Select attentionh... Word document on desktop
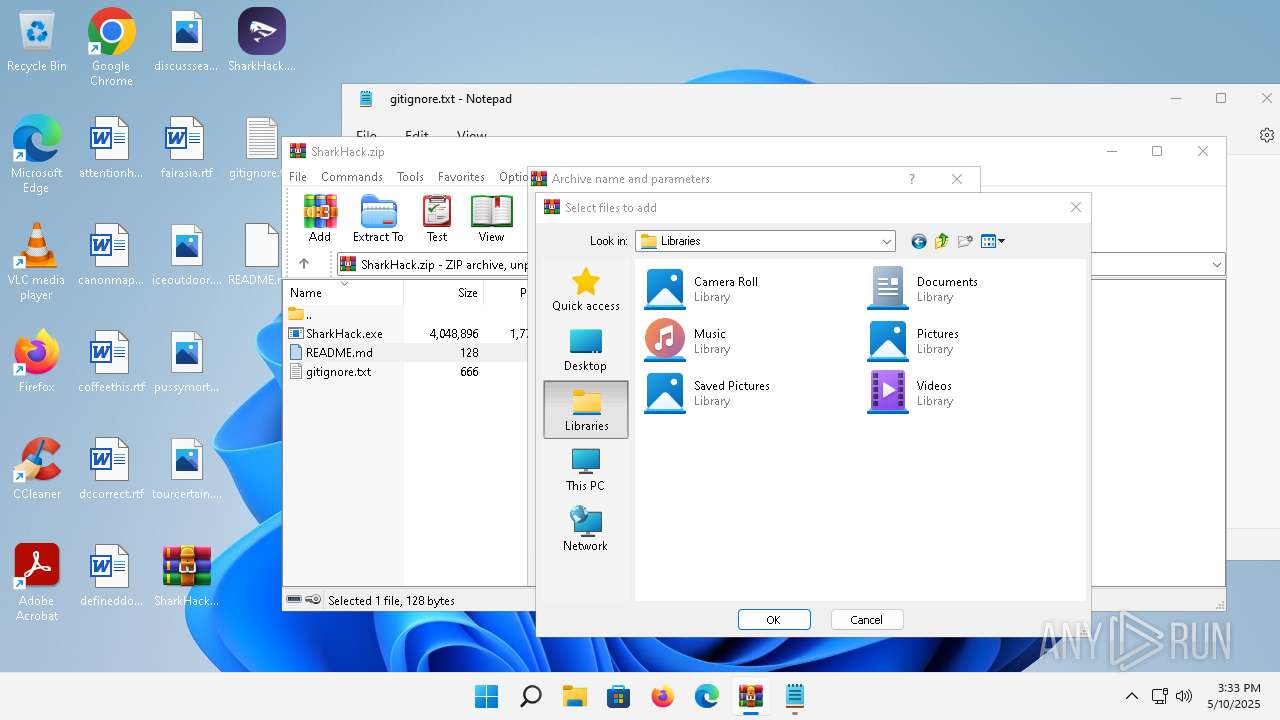The height and width of the screenshot is (720, 1280). 111,148
